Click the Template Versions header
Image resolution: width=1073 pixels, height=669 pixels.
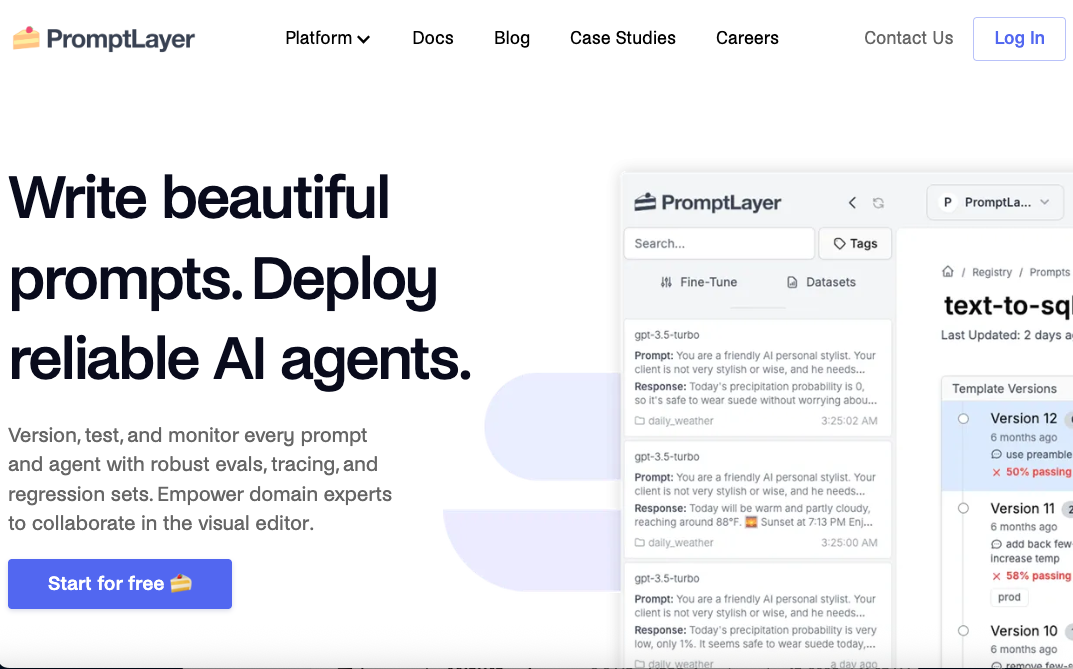[1005, 389]
